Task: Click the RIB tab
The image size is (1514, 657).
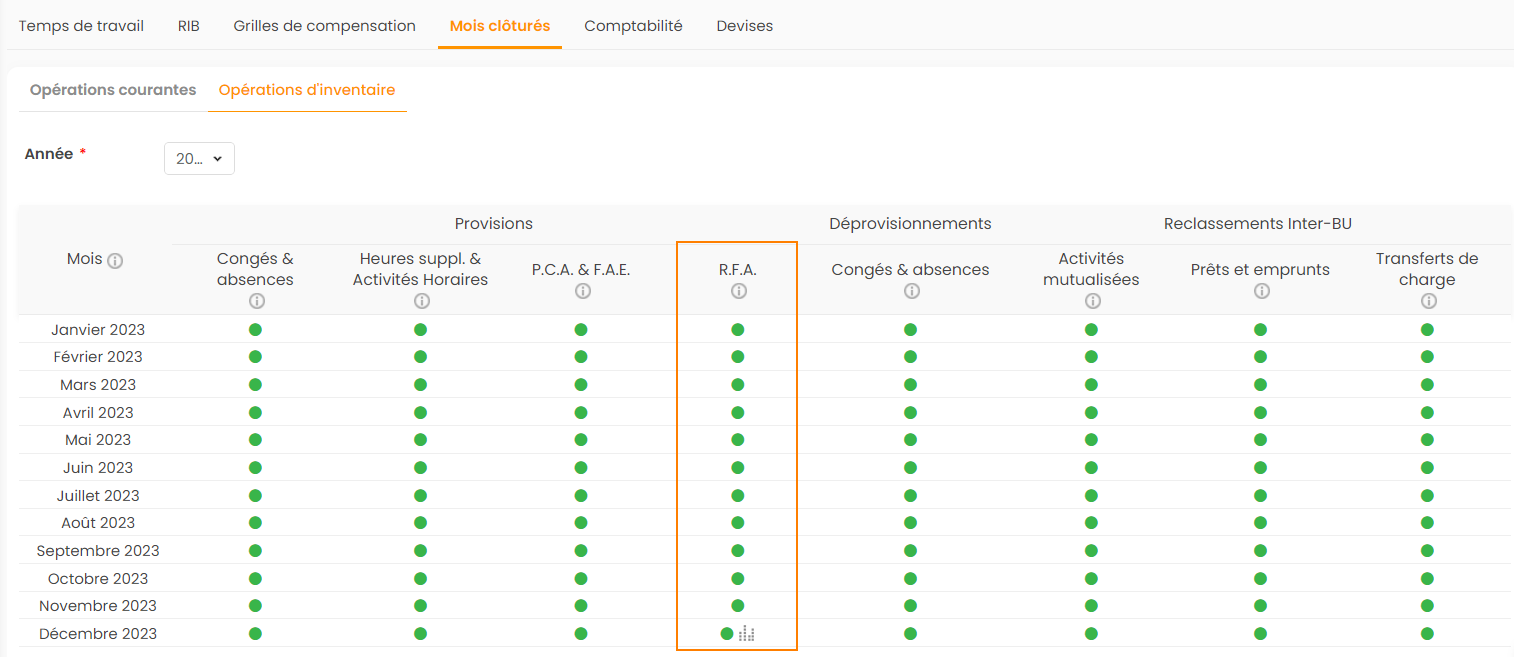Action: coord(189,26)
